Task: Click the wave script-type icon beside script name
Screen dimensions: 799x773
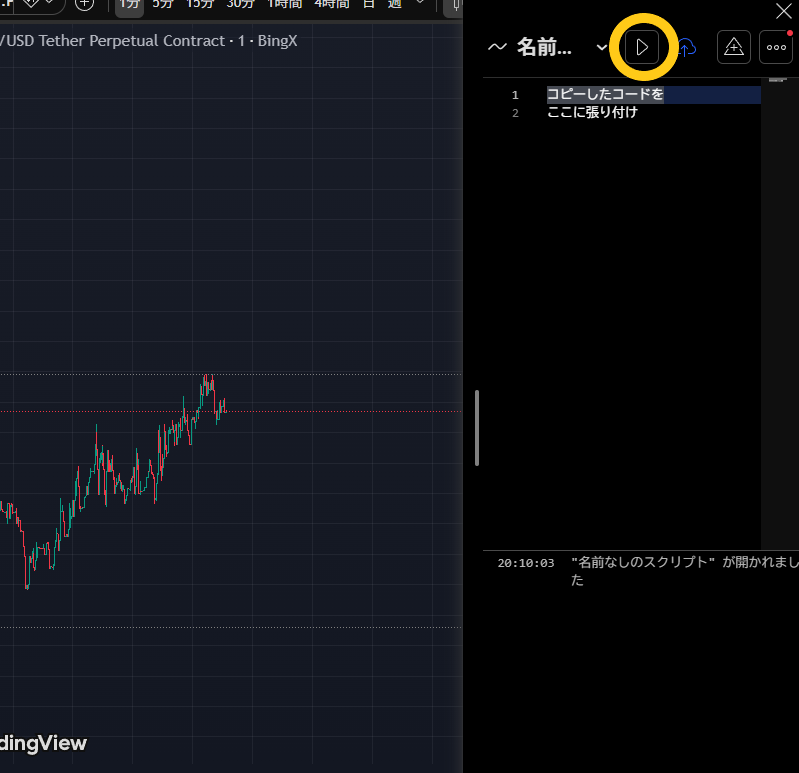Action: (497, 47)
